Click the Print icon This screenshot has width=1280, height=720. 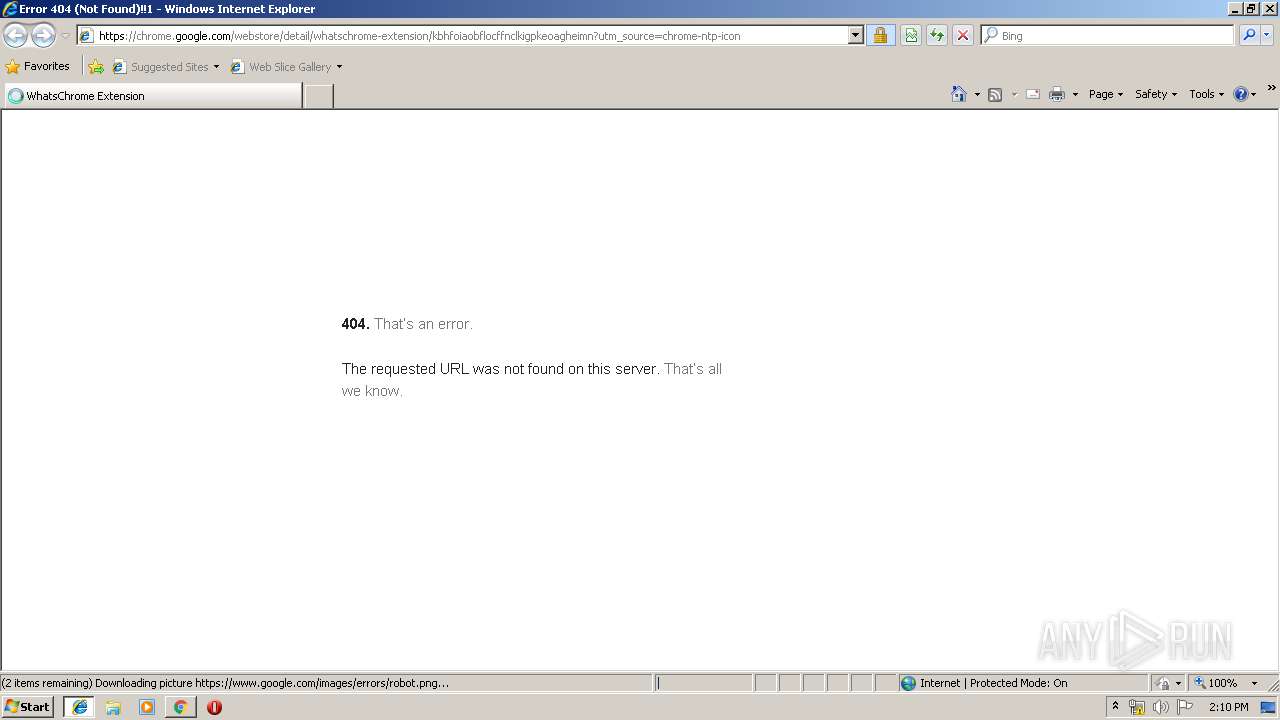point(1057,94)
